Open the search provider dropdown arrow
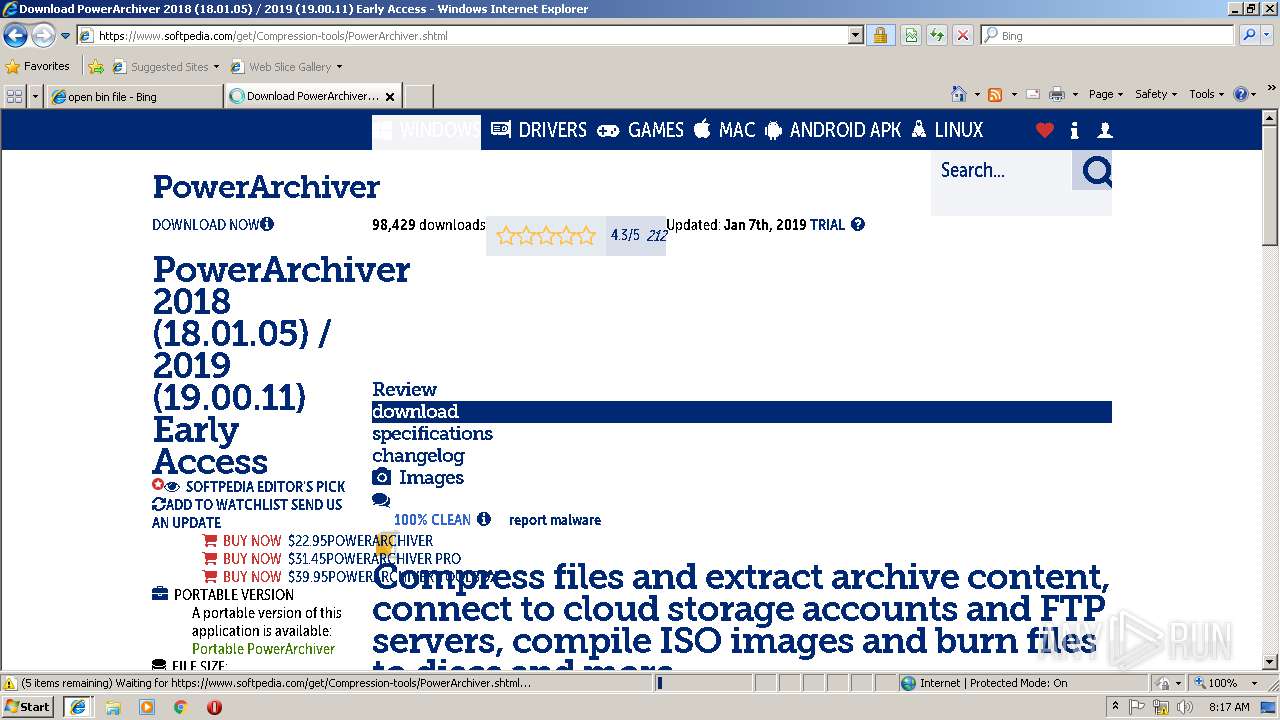 point(1268,35)
